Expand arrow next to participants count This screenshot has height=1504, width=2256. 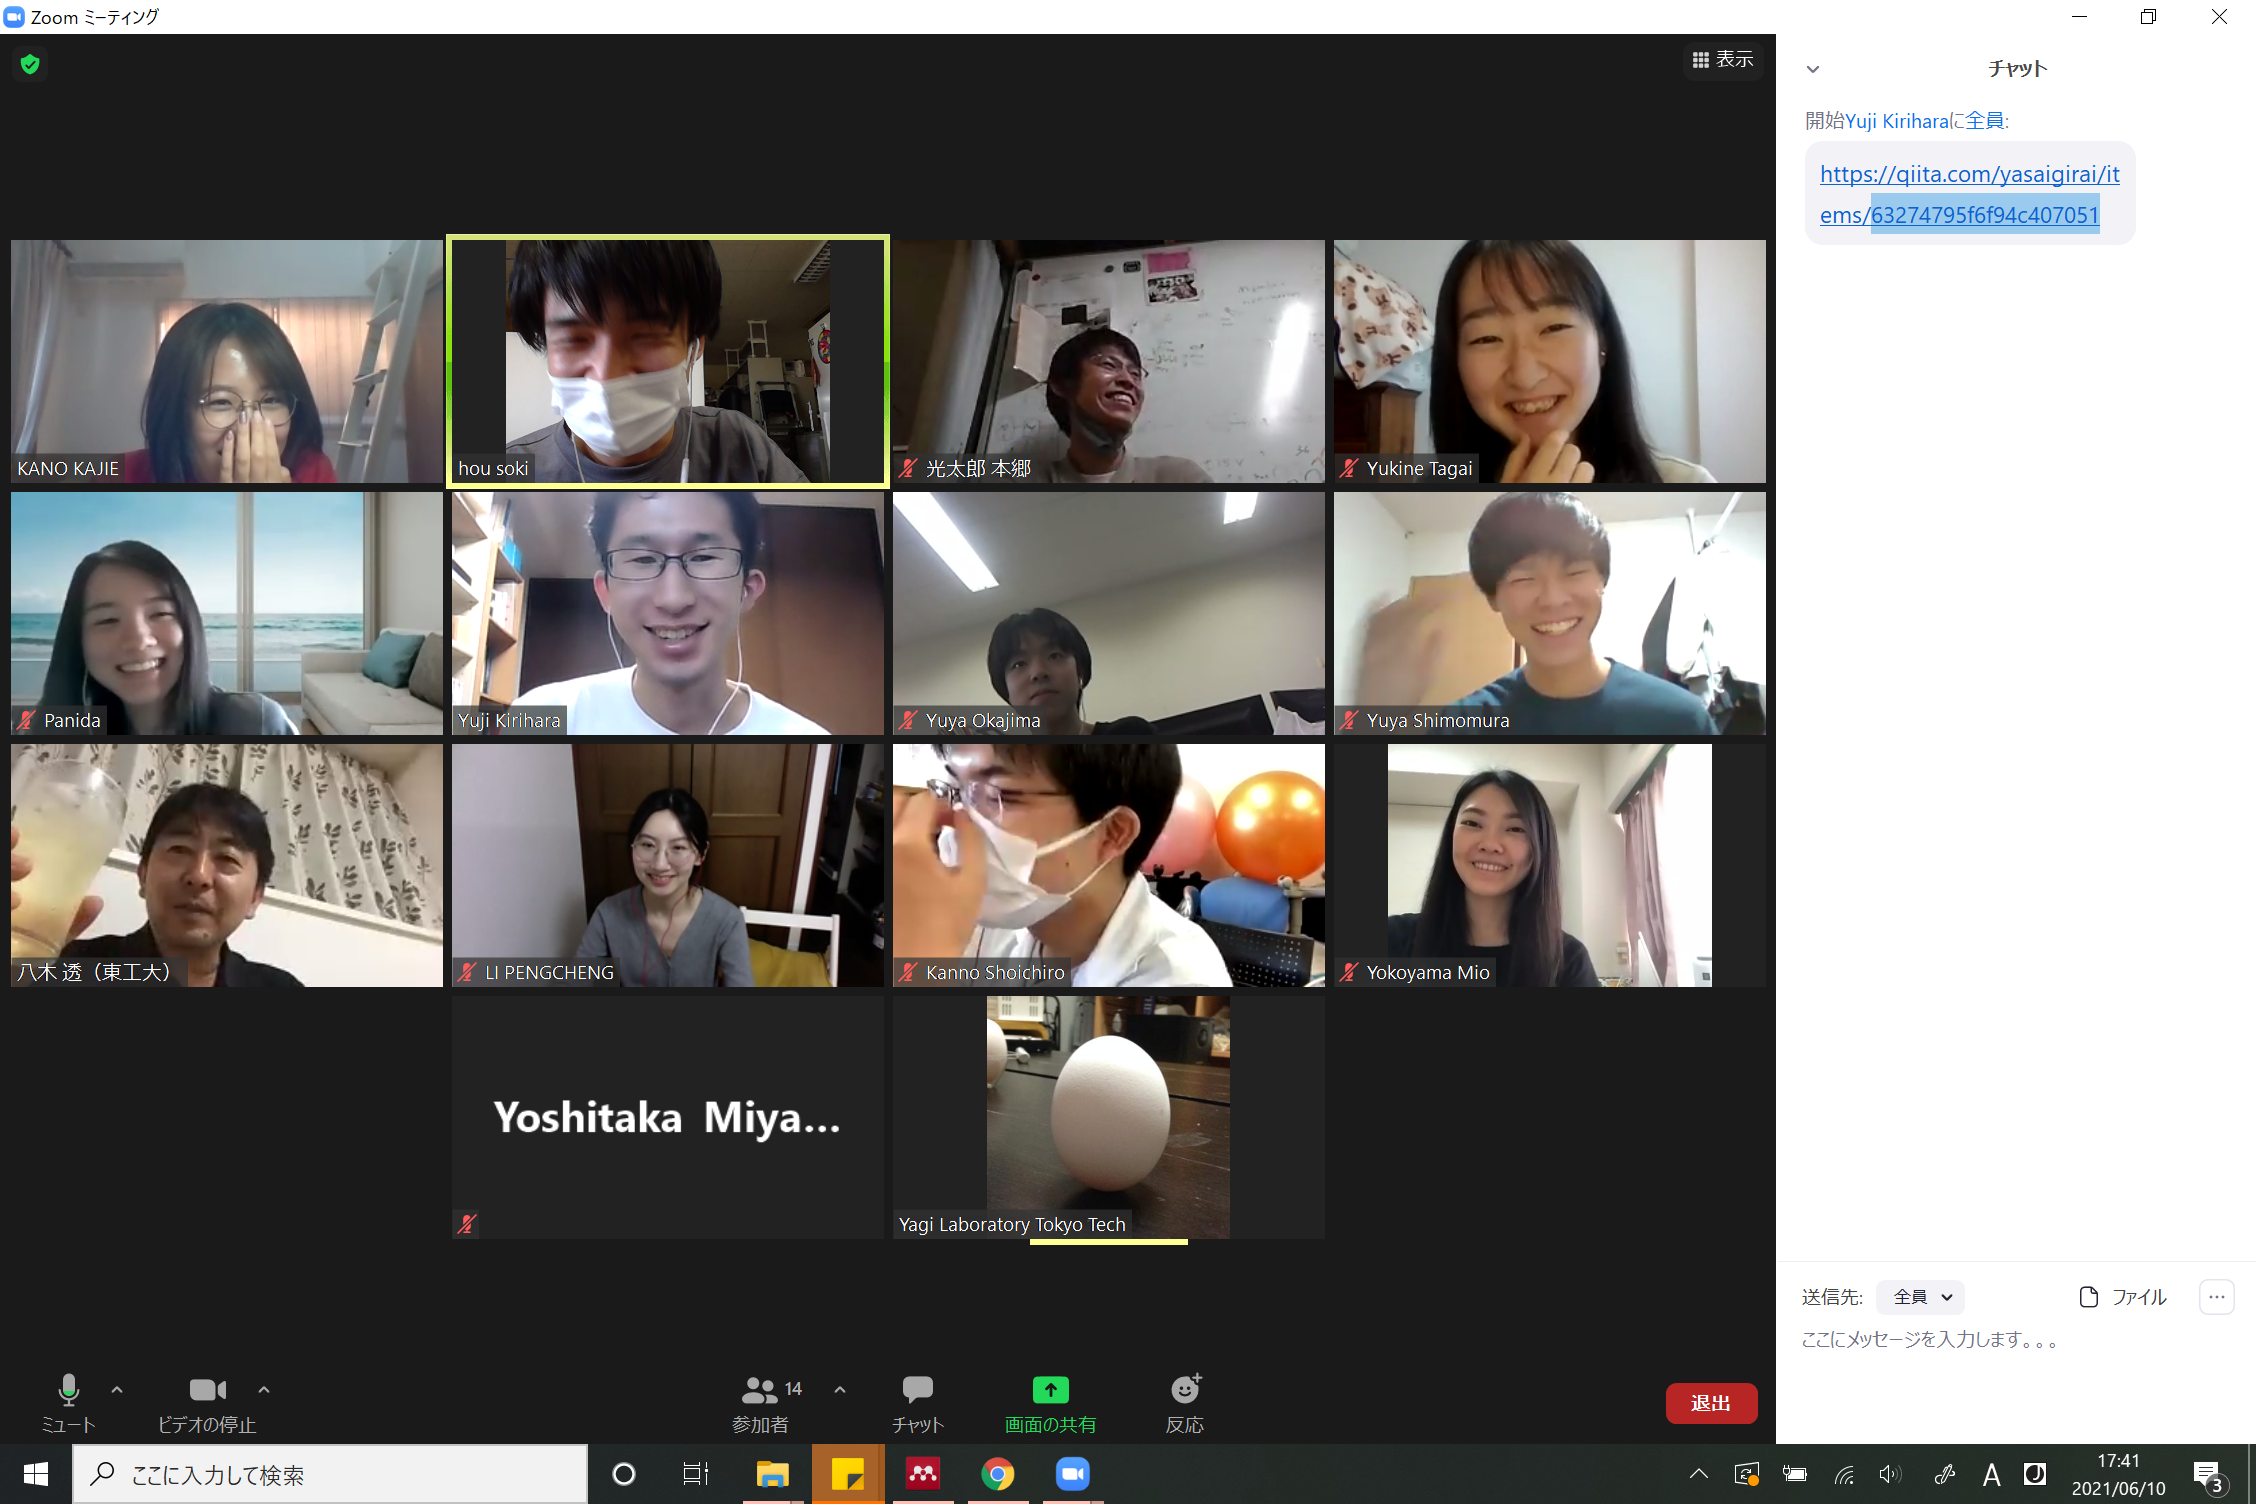coord(840,1390)
